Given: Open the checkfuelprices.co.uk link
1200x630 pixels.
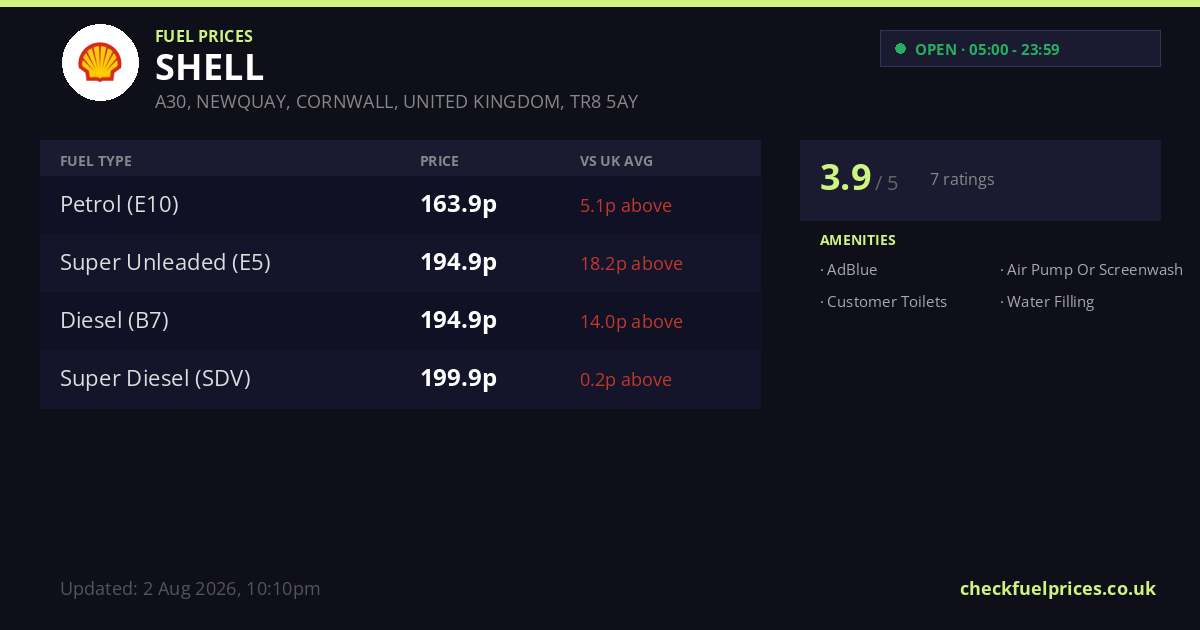Looking at the screenshot, I should (1058, 588).
